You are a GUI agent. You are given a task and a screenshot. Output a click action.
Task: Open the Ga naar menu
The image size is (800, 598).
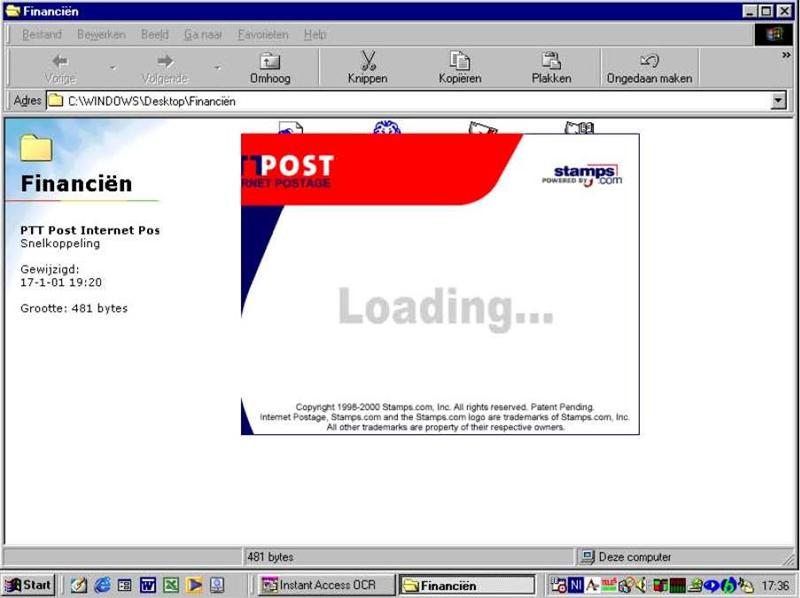click(203, 35)
